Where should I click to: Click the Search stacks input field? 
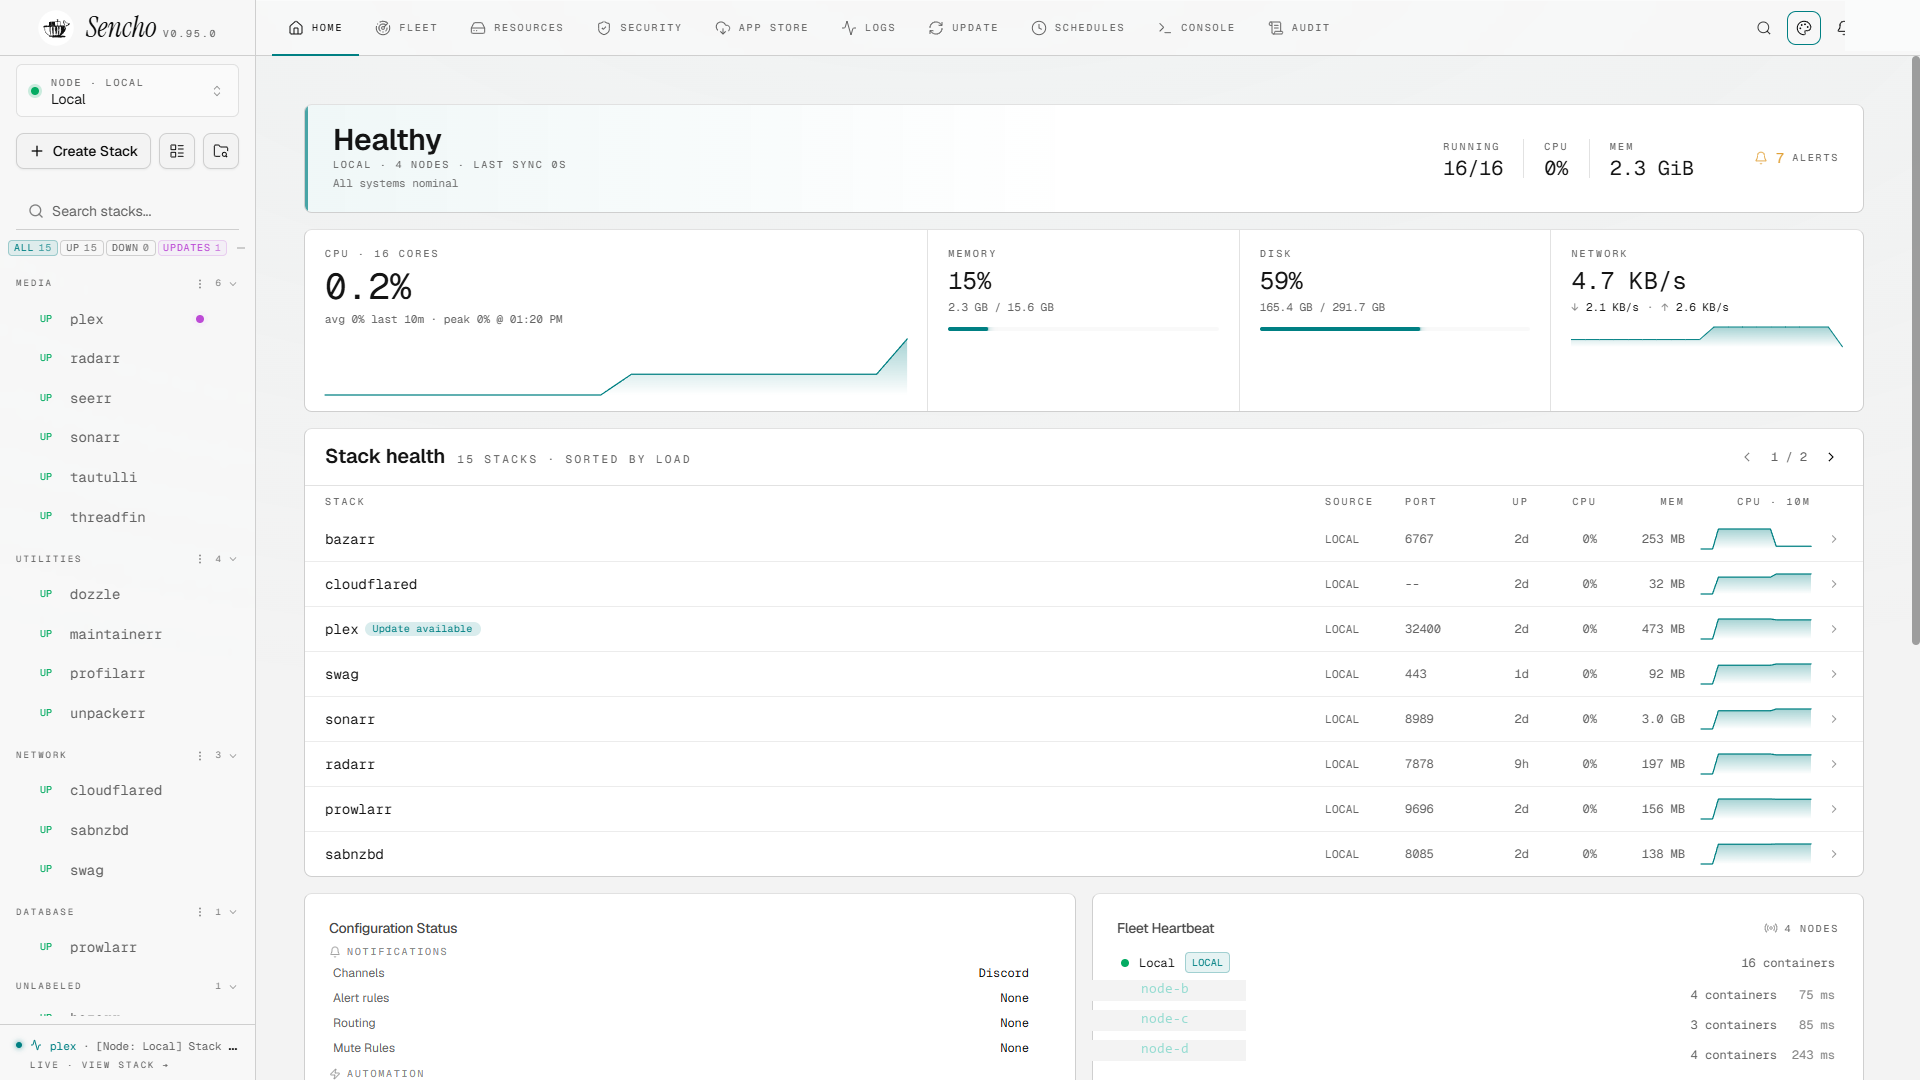tap(127, 211)
